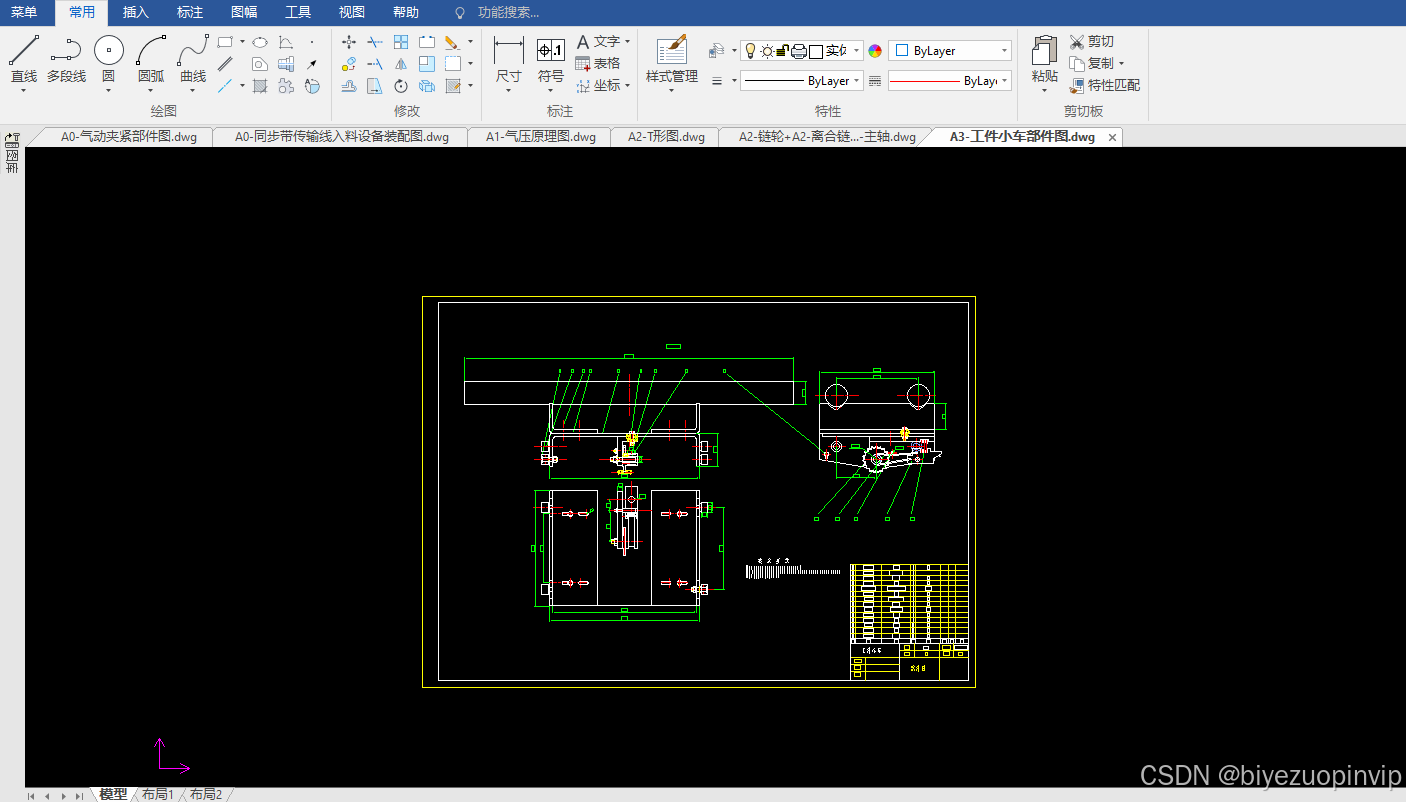Activate the mirror tool in 修改 group
Image resolution: width=1406 pixels, height=802 pixels.
pyautogui.click(x=401, y=64)
